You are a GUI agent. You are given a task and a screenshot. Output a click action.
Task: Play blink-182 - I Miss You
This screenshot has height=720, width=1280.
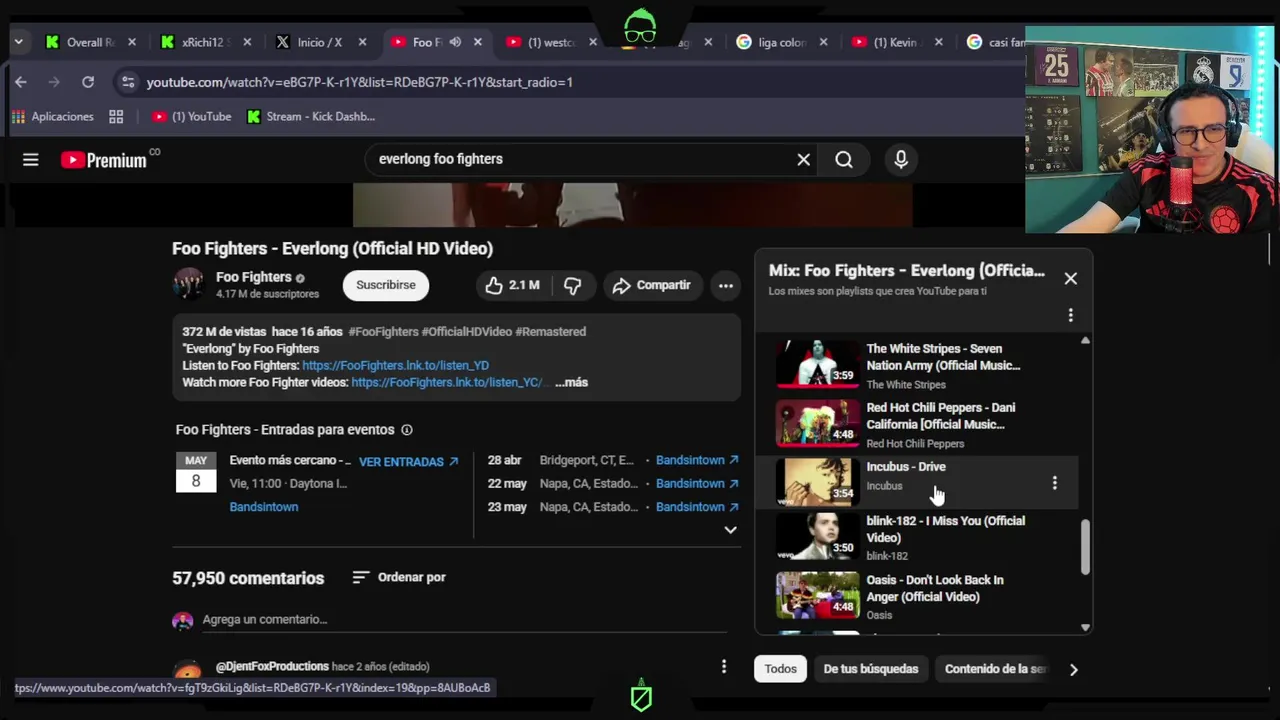coord(928,537)
